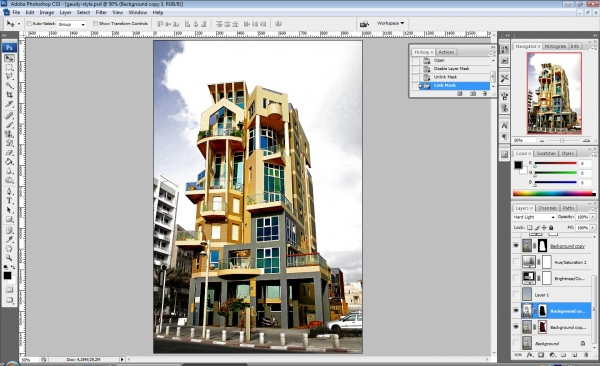Select the Lasso tool
600x366 pixels.
(9, 77)
